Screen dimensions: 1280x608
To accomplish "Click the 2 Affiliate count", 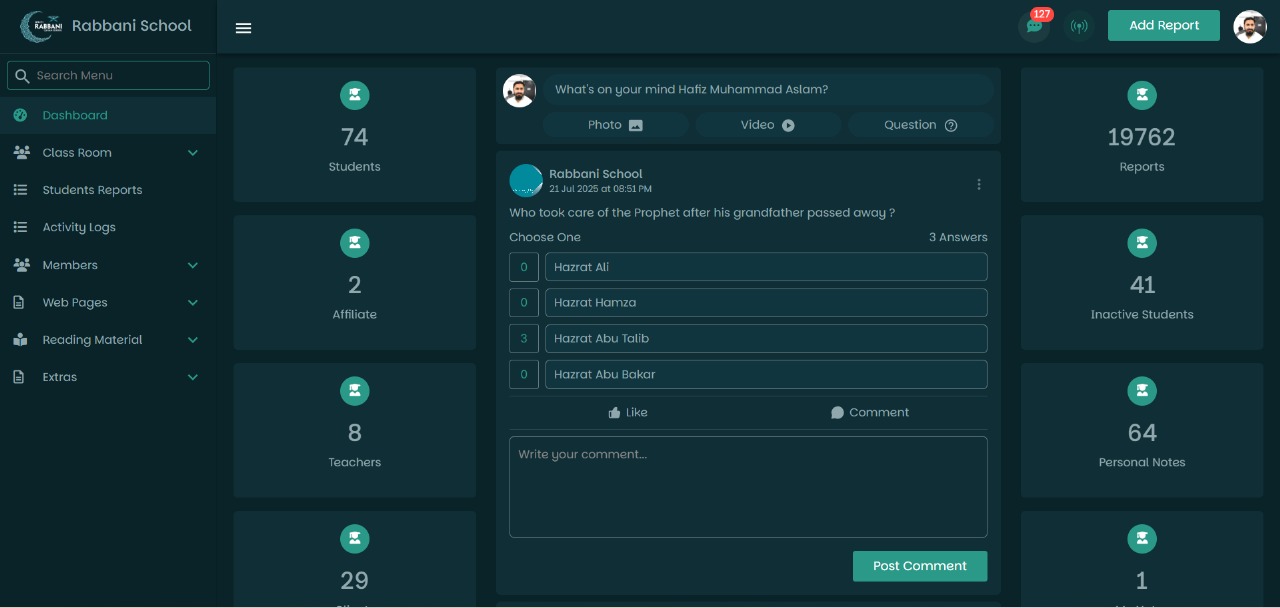I will click(355, 285).
